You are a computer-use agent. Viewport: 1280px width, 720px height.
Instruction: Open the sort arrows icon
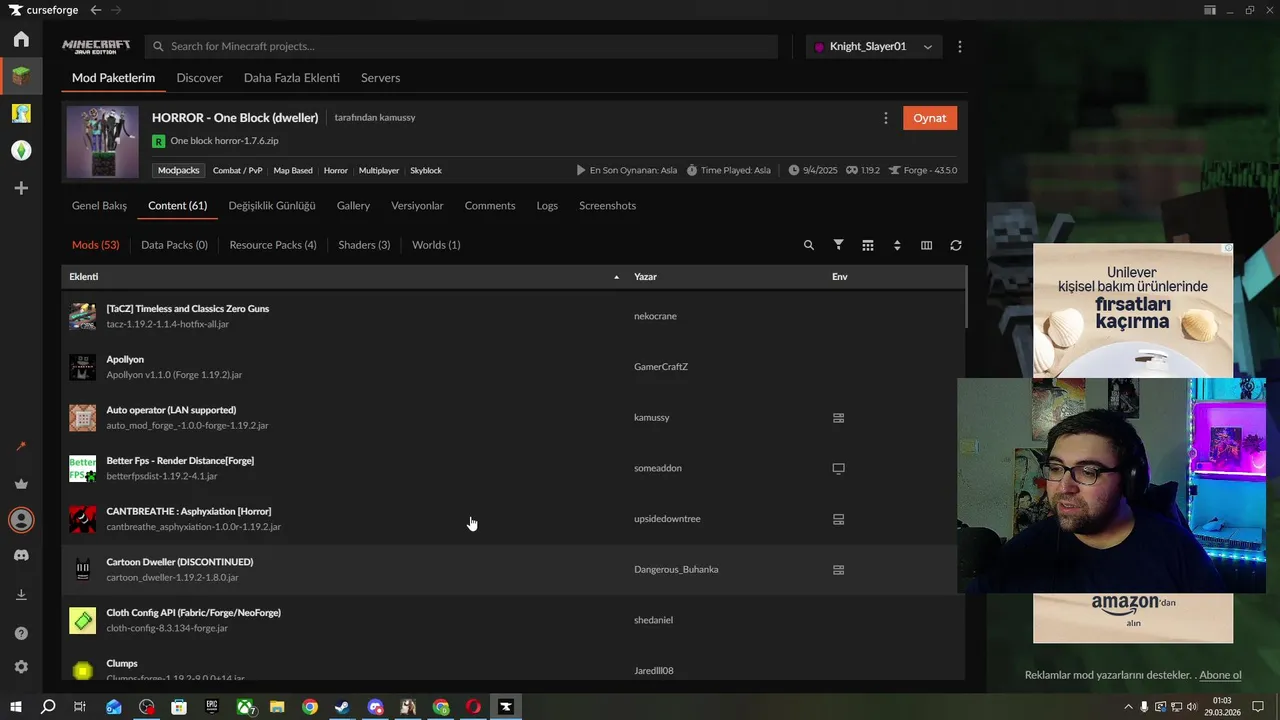click(x=897, y=245)
